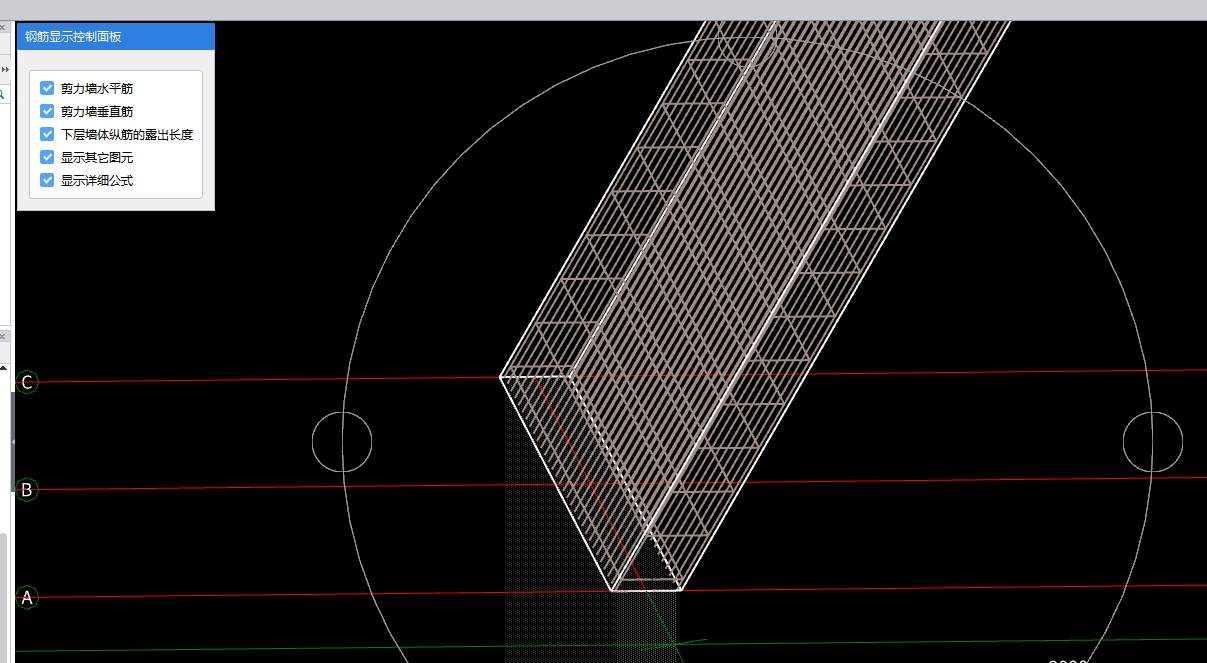Select axis label B marker
Image resolution: width=1207 pixels, height=663 pixels.
tap(27, 490)
